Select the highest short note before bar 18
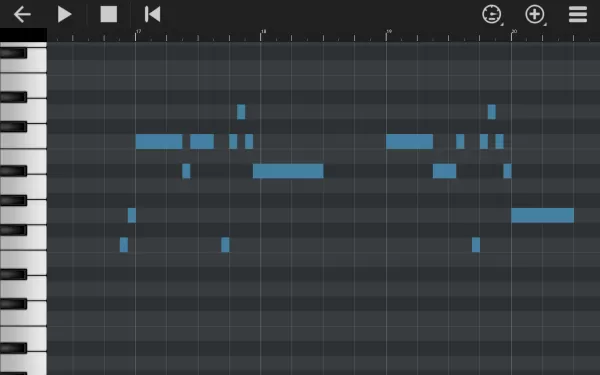The width and height of the screenshot is (600, 375). click(241, 112)
